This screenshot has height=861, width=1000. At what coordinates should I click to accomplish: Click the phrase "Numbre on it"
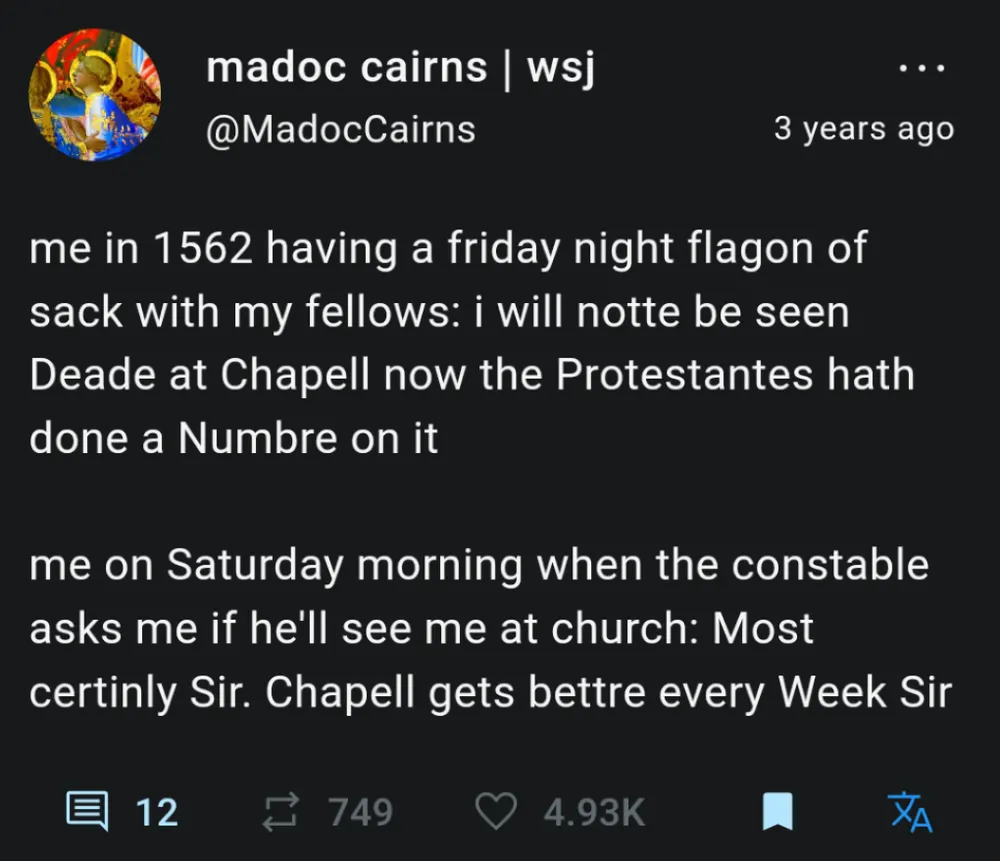(308, 438)
